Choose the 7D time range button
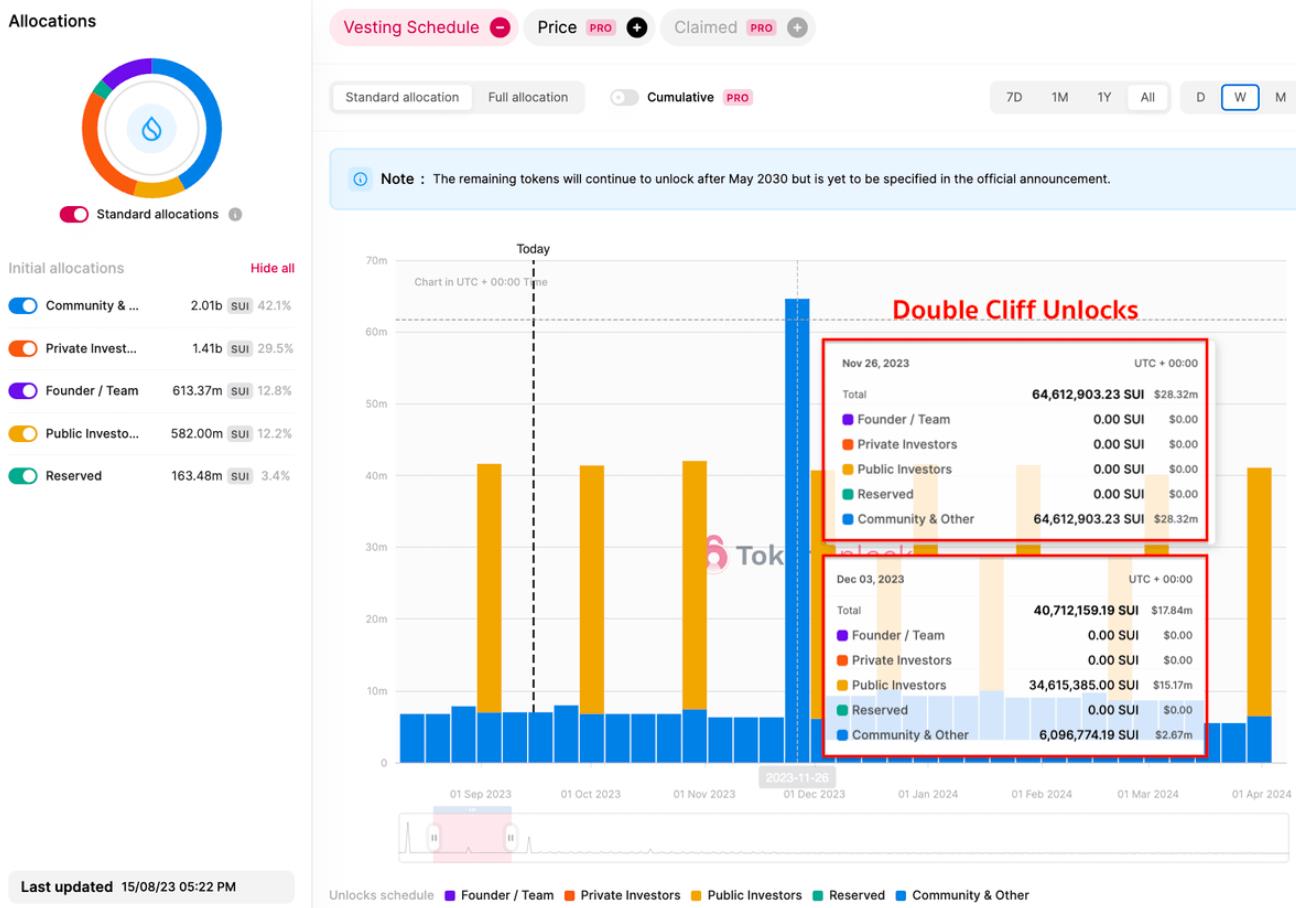Viewport: 1296px width, 908px height. click(1014, 97)
